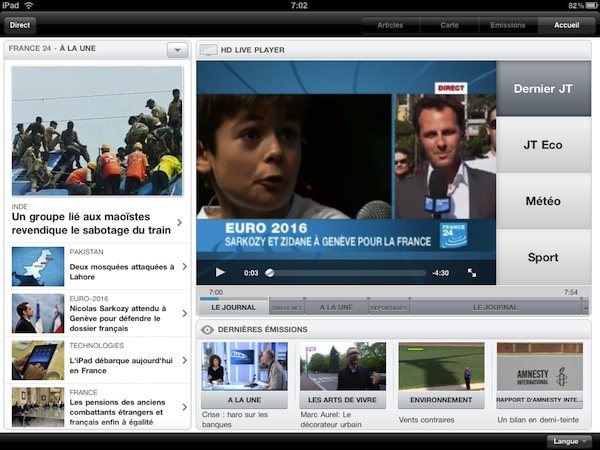Viewport: 600px width, 450px height.
Task: Open the Maoist train sabotage headline
Action: pyautogui.click(x=91, y=223)
